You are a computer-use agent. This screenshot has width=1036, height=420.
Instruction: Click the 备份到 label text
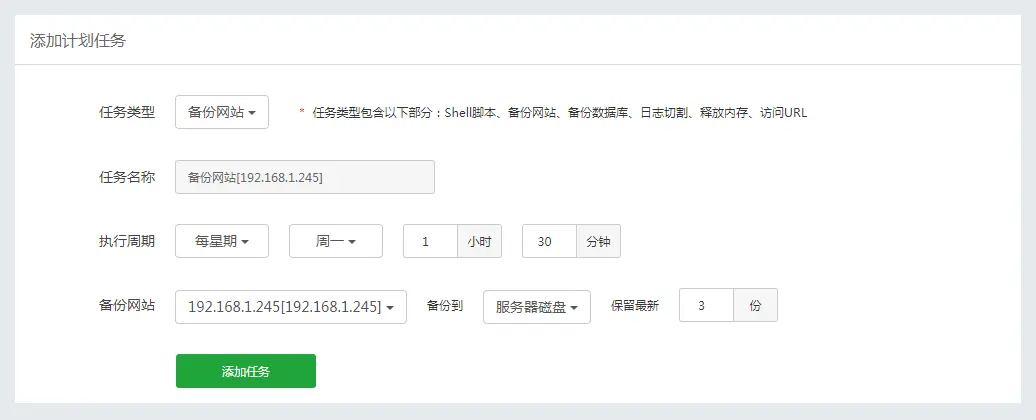444,306
